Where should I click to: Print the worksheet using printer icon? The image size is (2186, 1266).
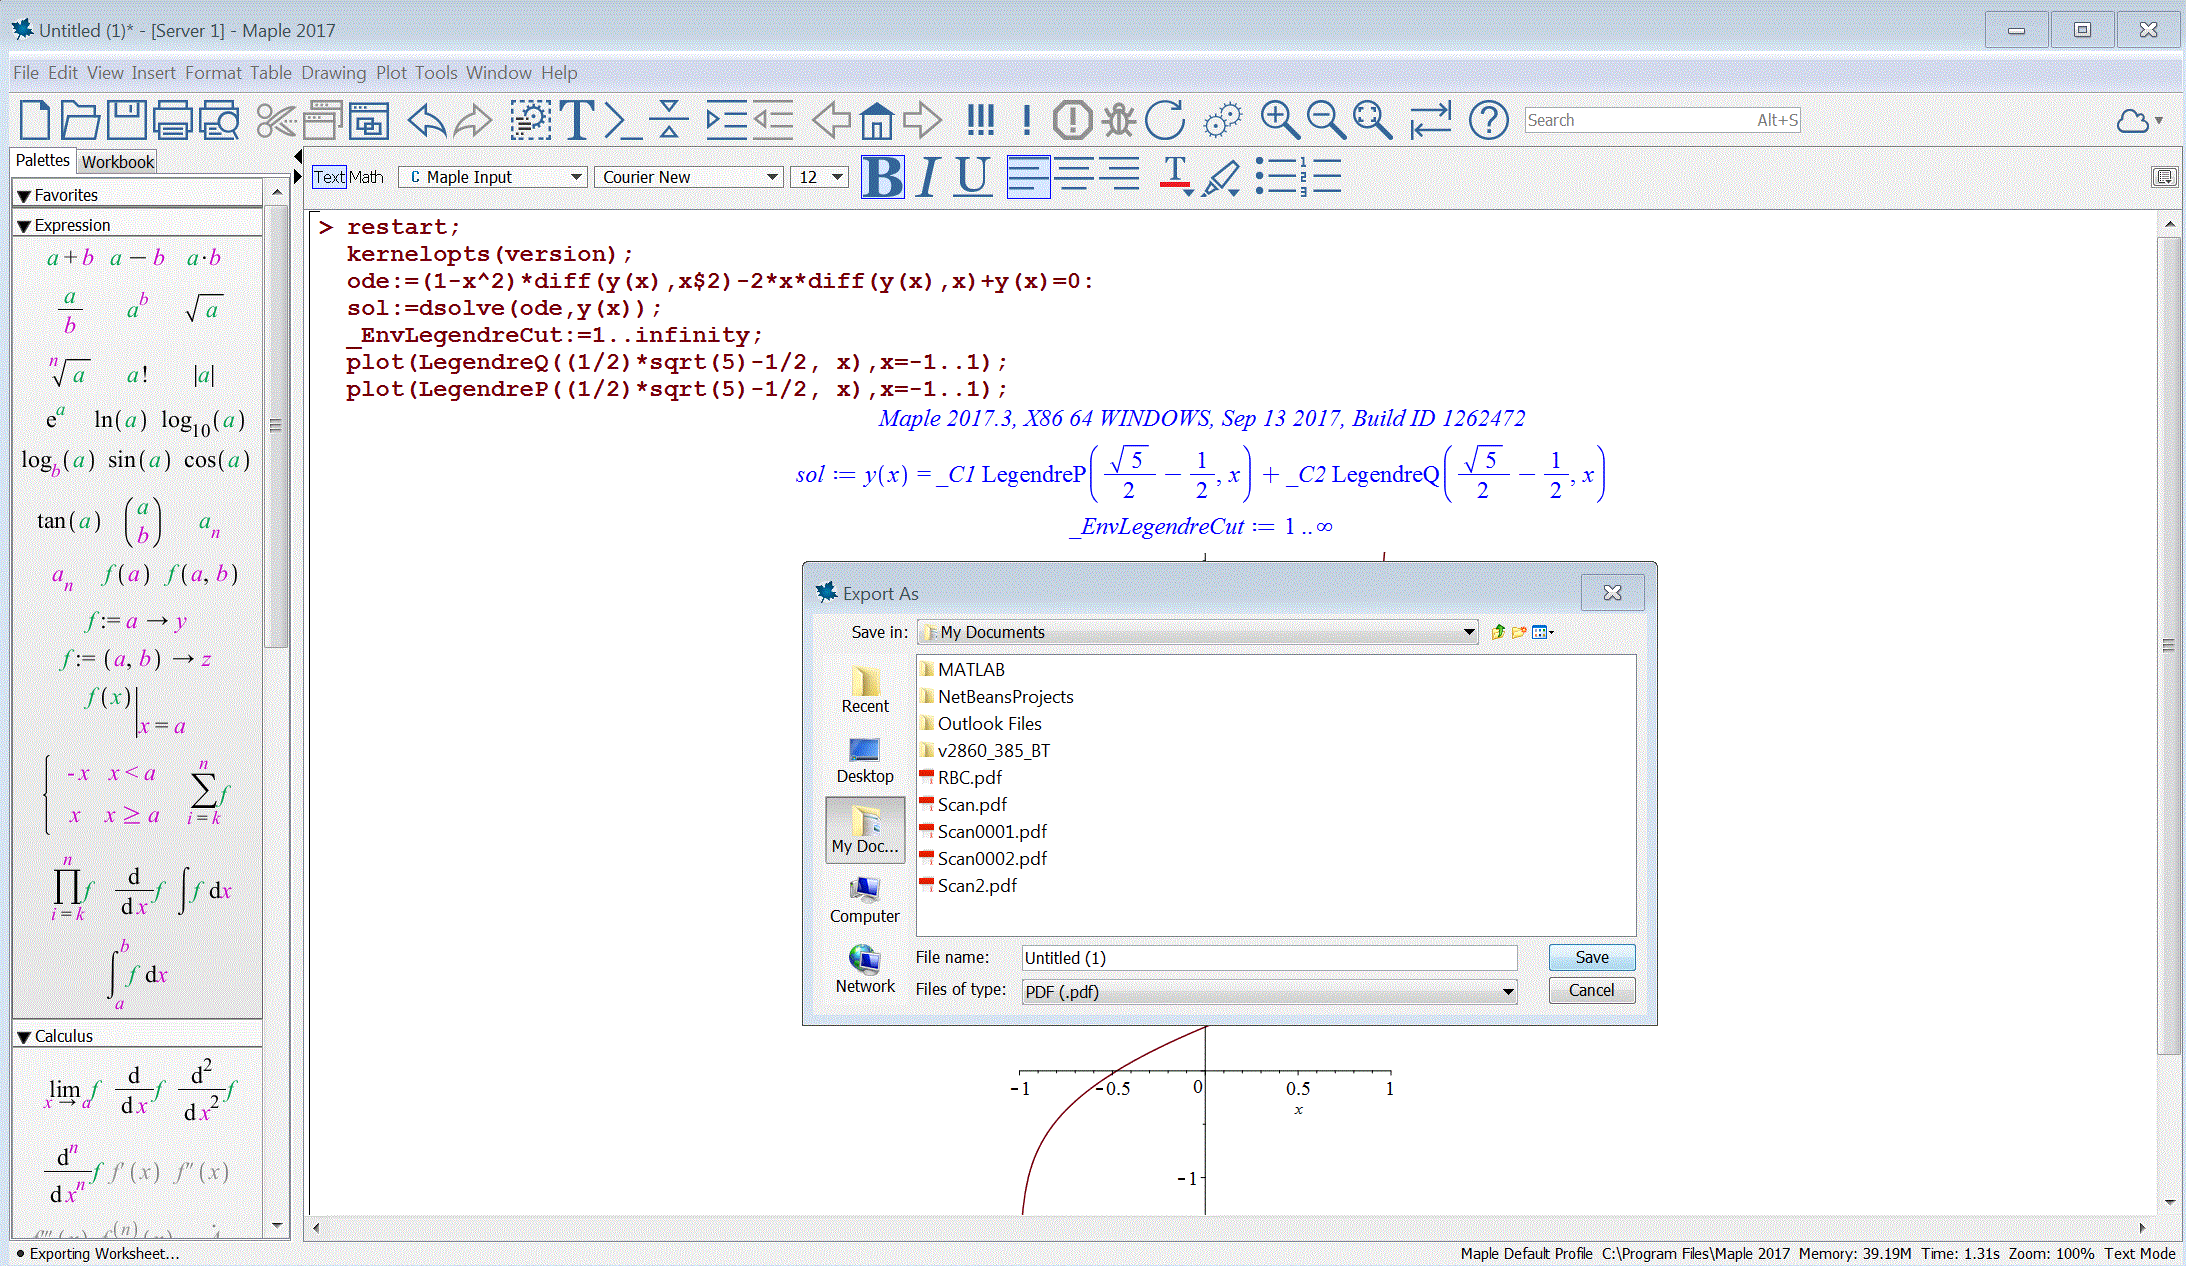click(173, 120)
